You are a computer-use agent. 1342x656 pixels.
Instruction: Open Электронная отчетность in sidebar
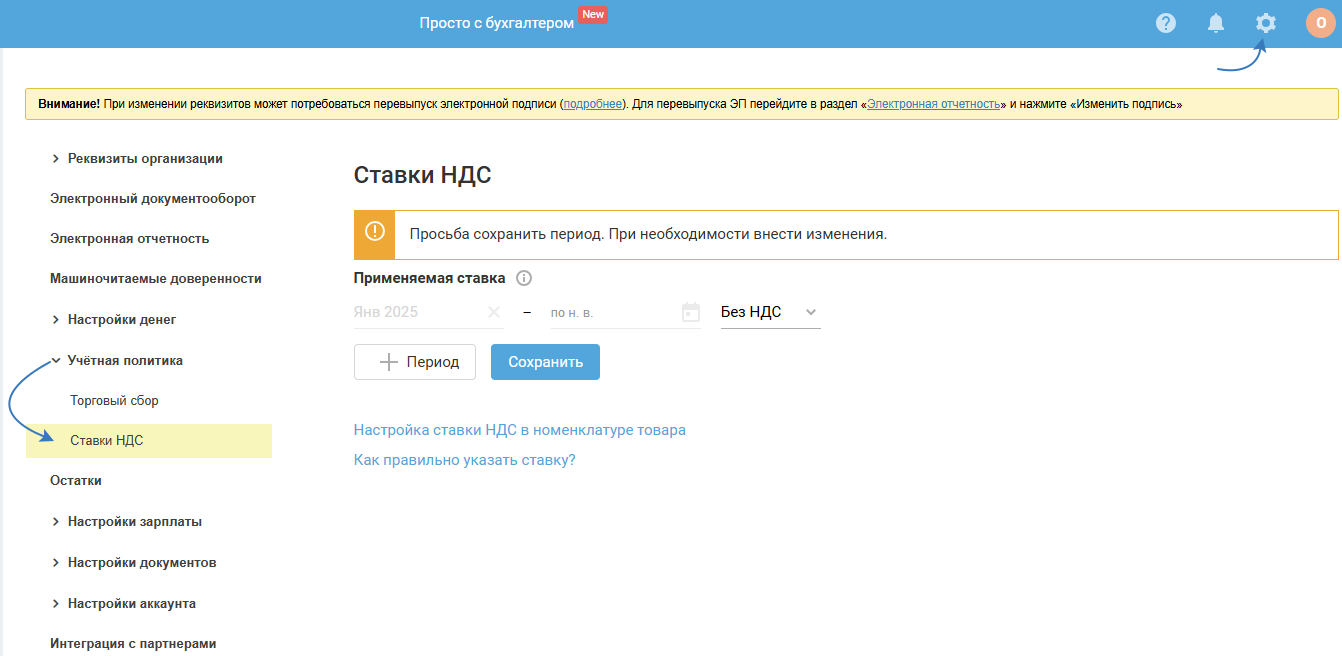tap(129, 239)
